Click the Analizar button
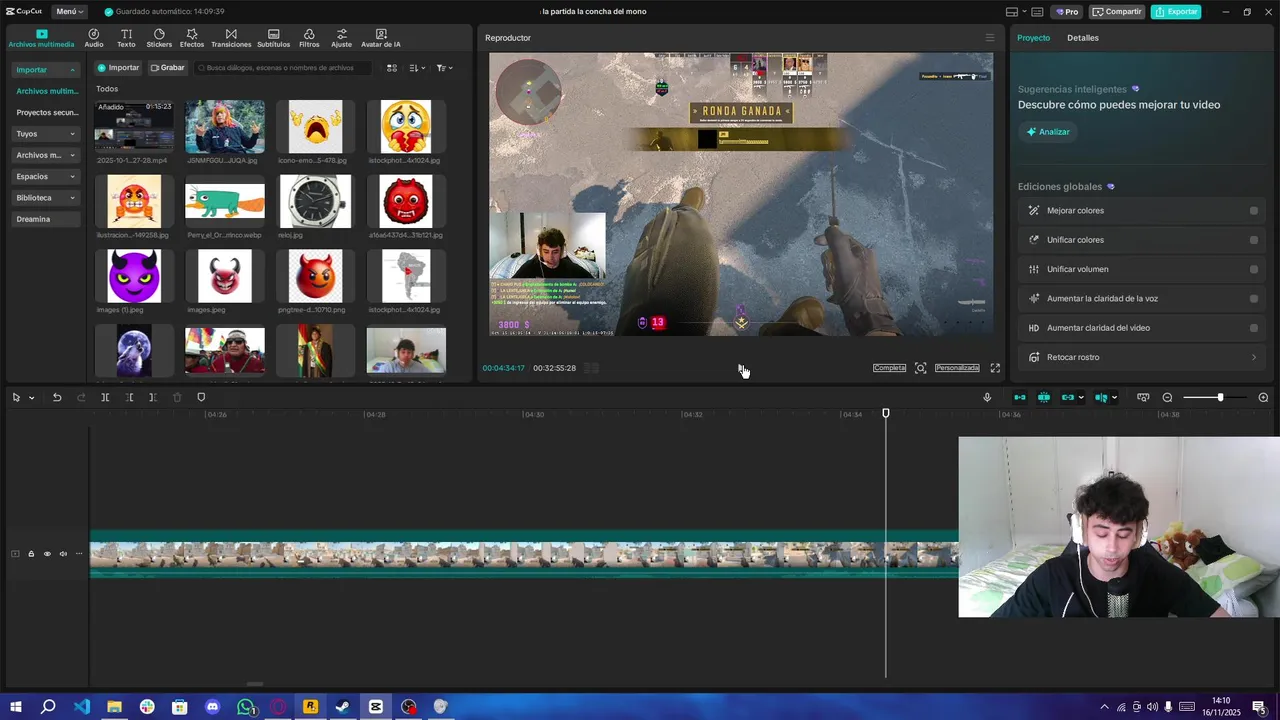 [1048, 132]
